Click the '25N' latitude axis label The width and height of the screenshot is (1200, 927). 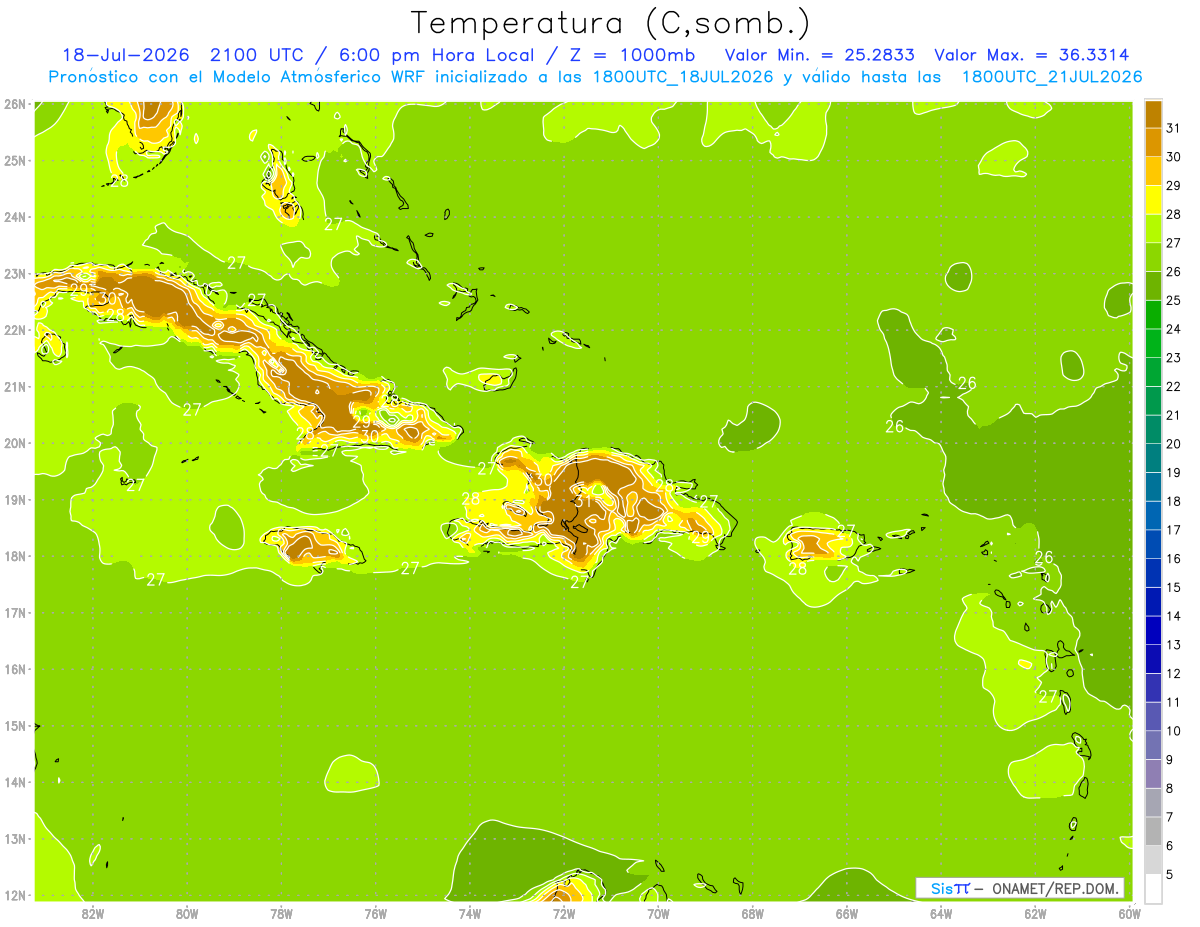coord(14,160)
